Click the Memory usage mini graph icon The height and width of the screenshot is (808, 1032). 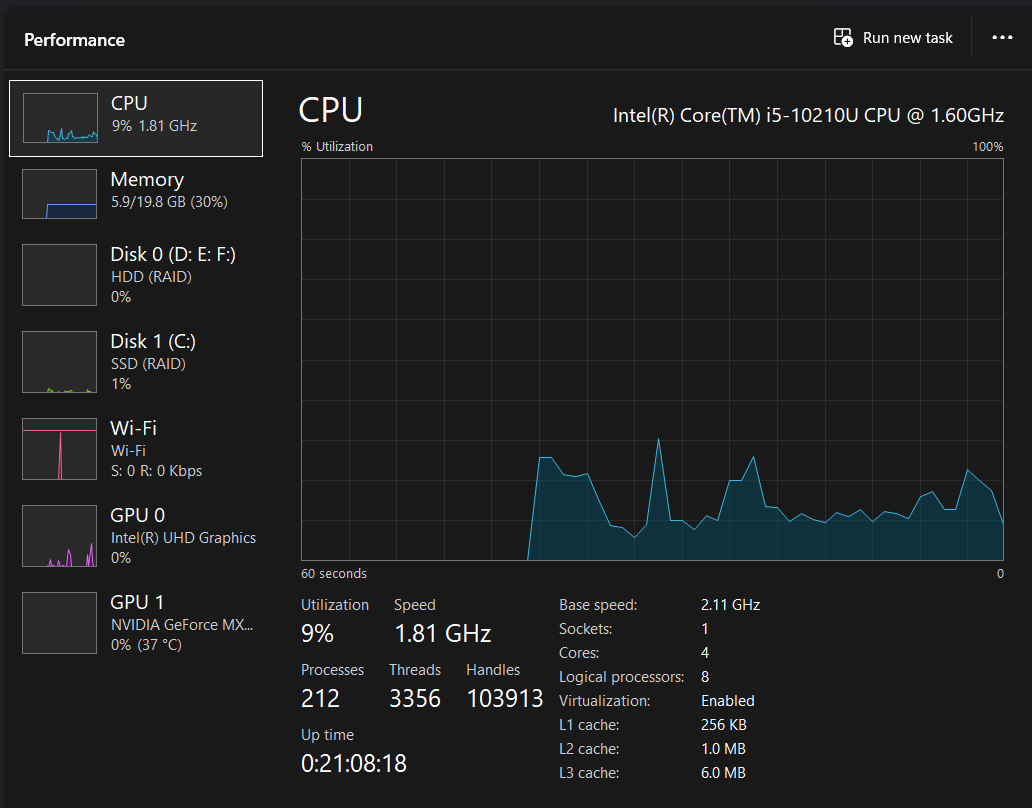pyautogui.click(x=60, y=194)
